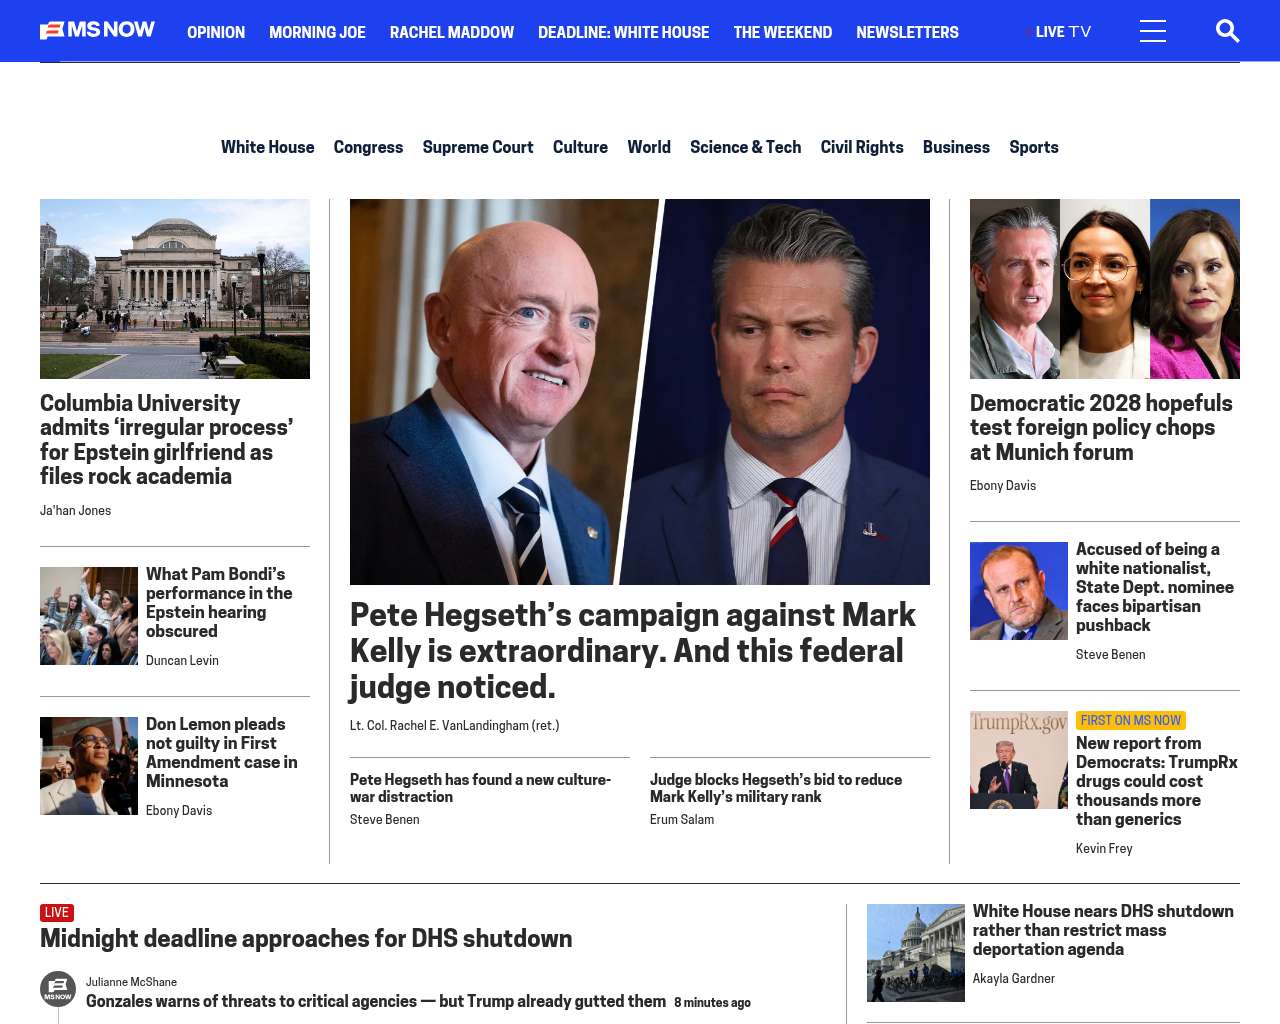The image size is (1280, 1024).
Task: Open Ebony Davis byline under Don Lemon story
Action: coord(179,810)
